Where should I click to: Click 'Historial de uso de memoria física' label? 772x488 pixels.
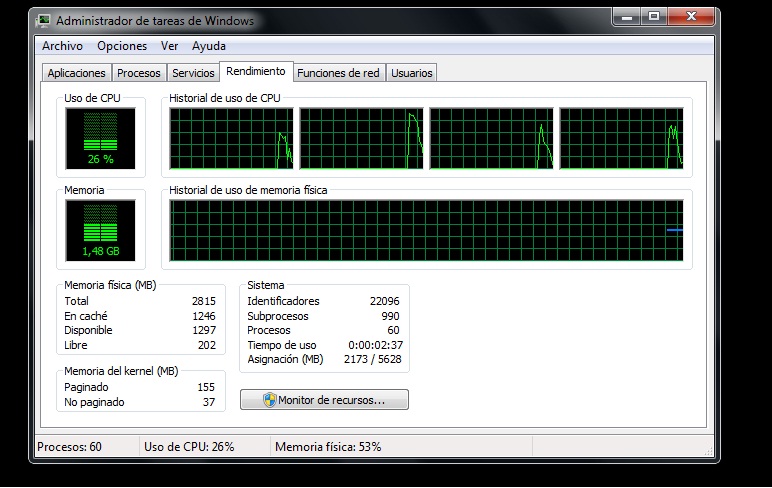click(248, 190)
